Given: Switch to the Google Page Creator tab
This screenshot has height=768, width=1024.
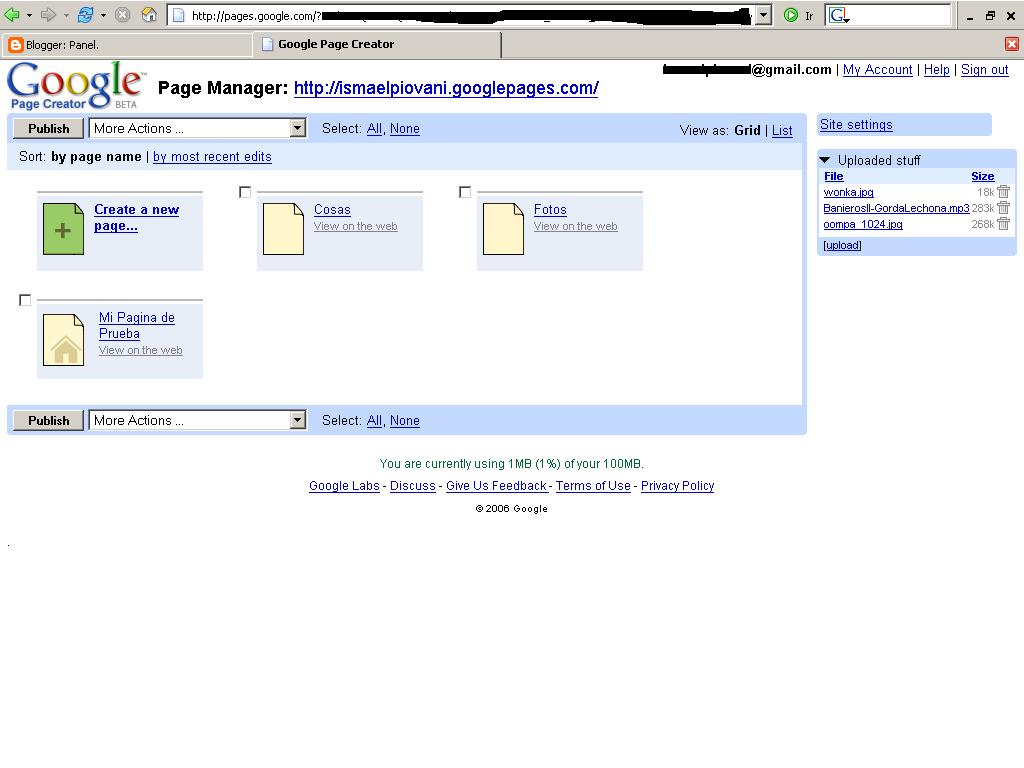Looking at the screenshot, I should 377,44.
